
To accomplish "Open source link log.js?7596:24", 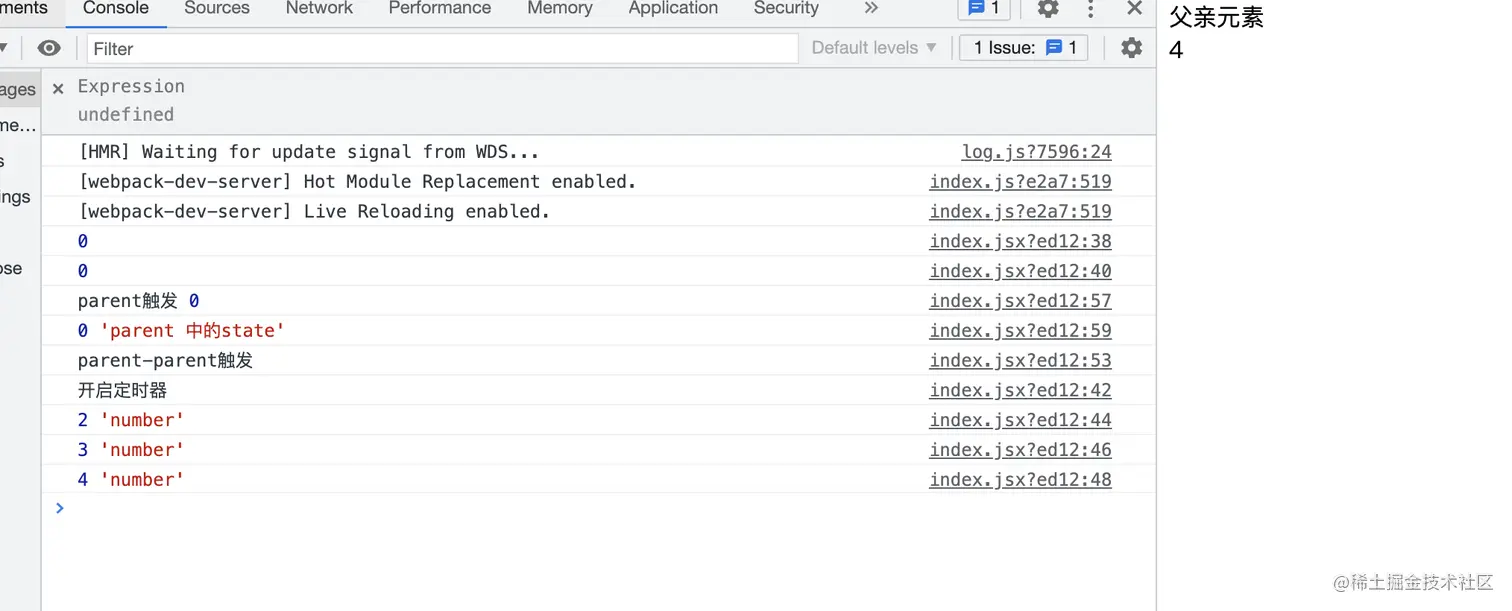I will (1036, 152).
